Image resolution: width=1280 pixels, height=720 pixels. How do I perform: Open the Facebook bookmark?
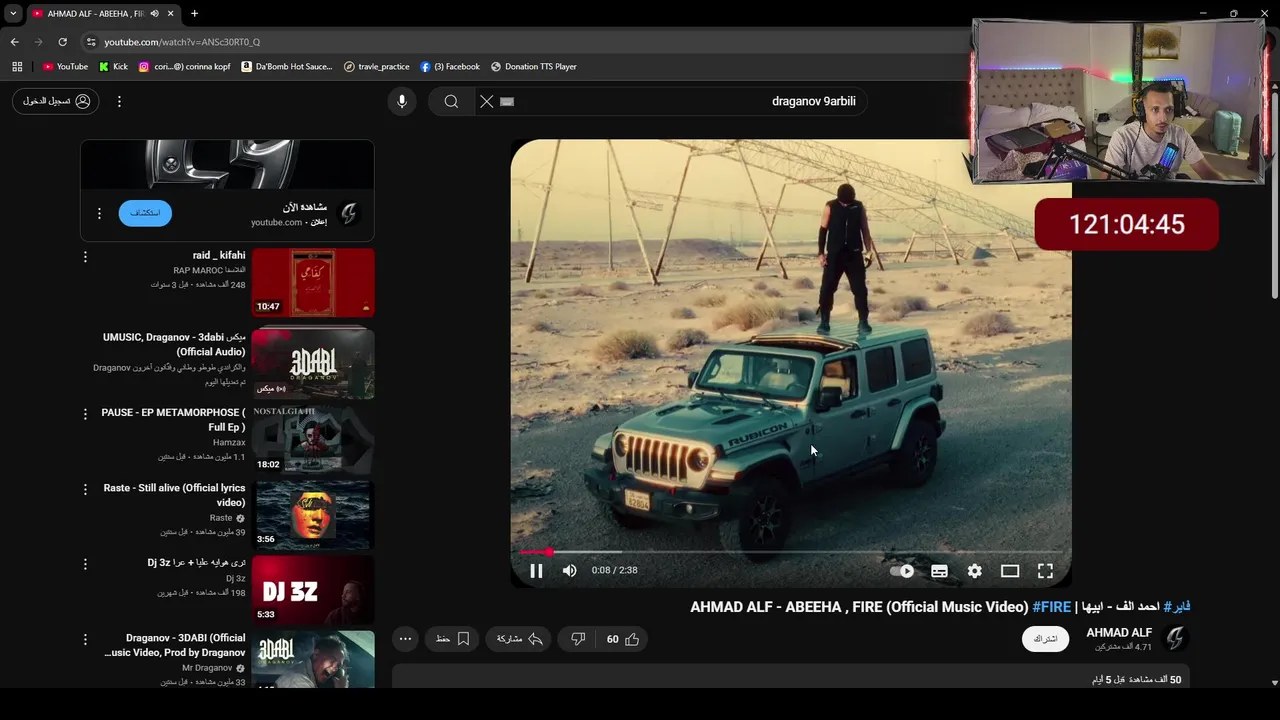pos(450,67)
